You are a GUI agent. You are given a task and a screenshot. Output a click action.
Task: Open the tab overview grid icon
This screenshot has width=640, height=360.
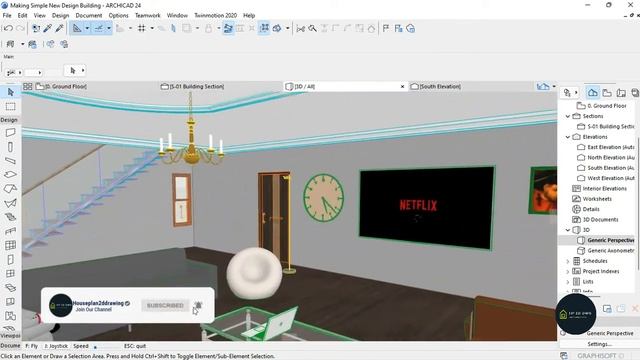click(x=27, y=87)
